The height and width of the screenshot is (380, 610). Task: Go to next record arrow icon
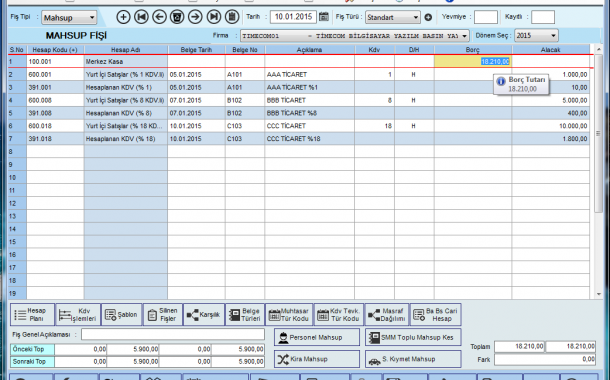[195, 17]
